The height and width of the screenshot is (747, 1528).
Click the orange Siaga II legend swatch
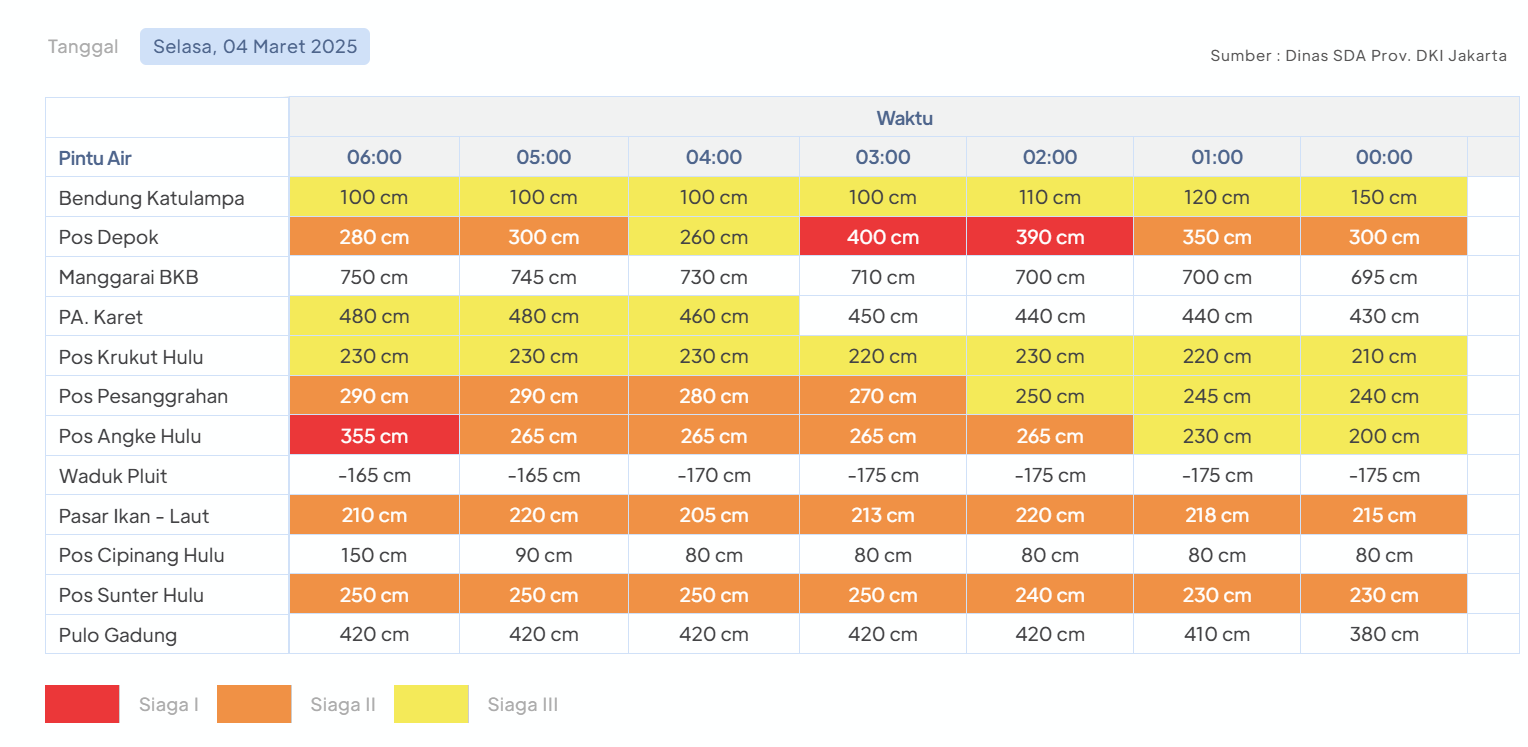coord(254,704)
